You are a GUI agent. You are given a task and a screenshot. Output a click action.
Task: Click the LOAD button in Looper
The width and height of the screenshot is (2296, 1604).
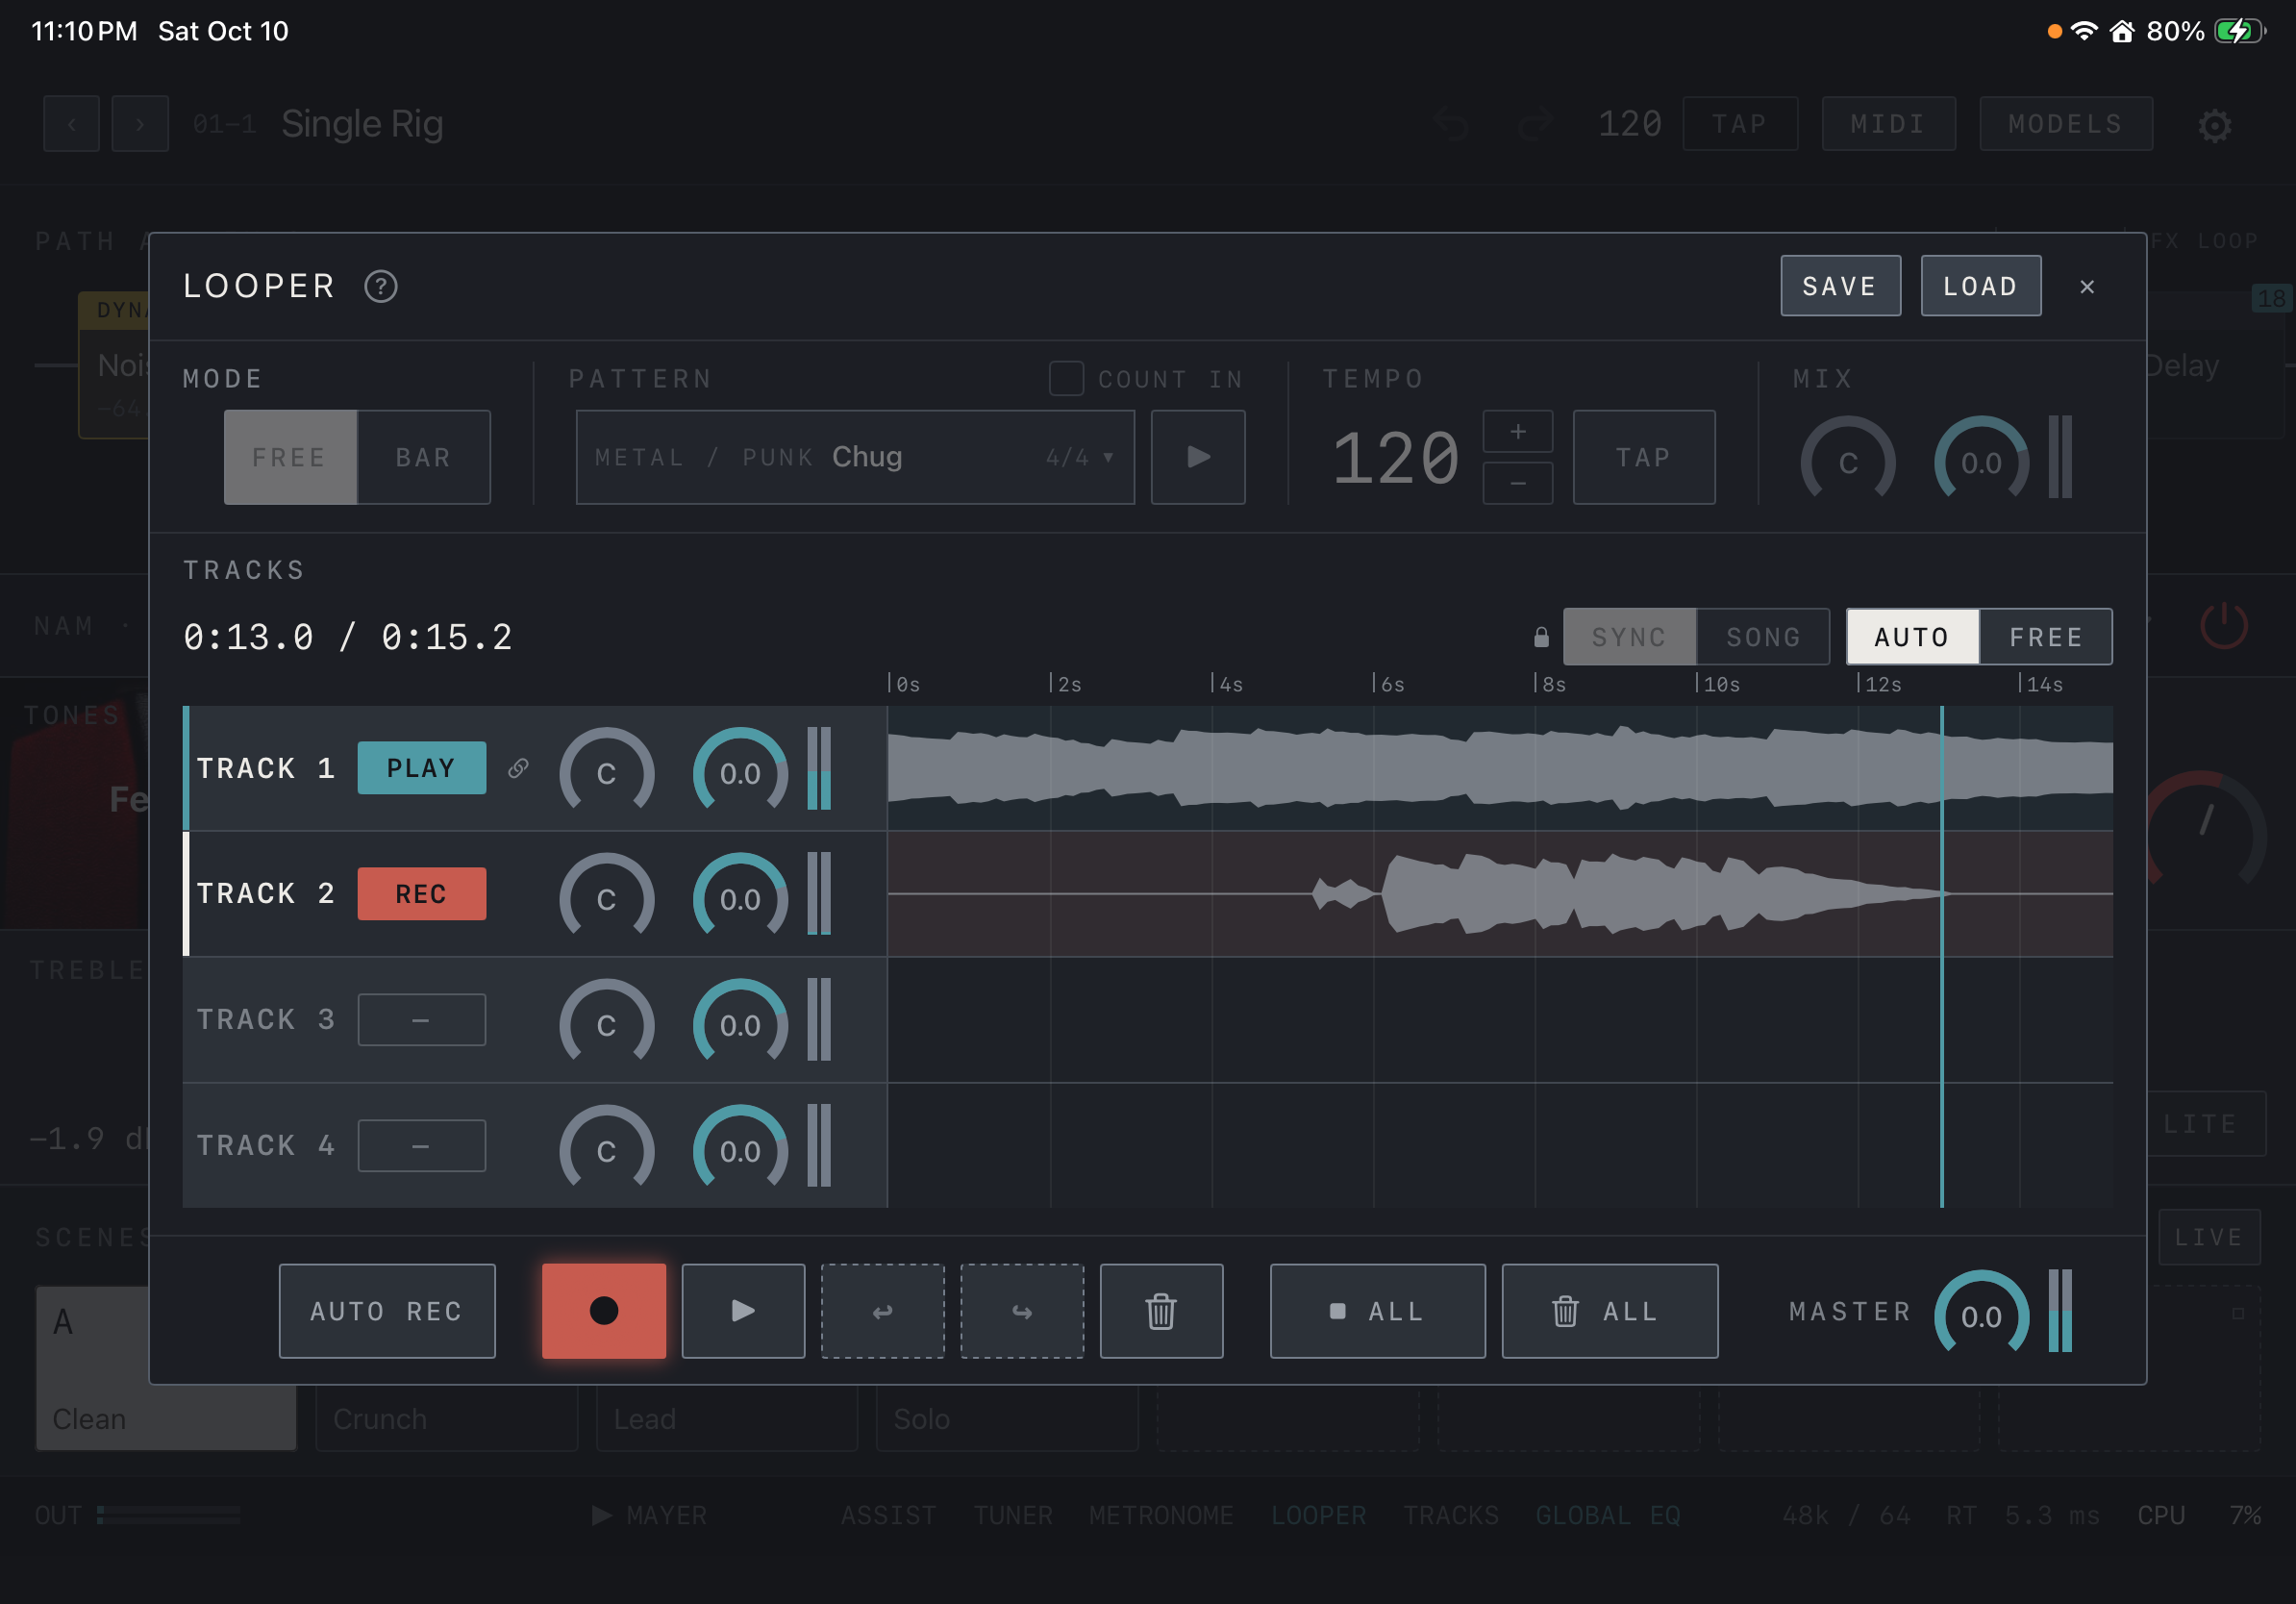click(1980, 286)
